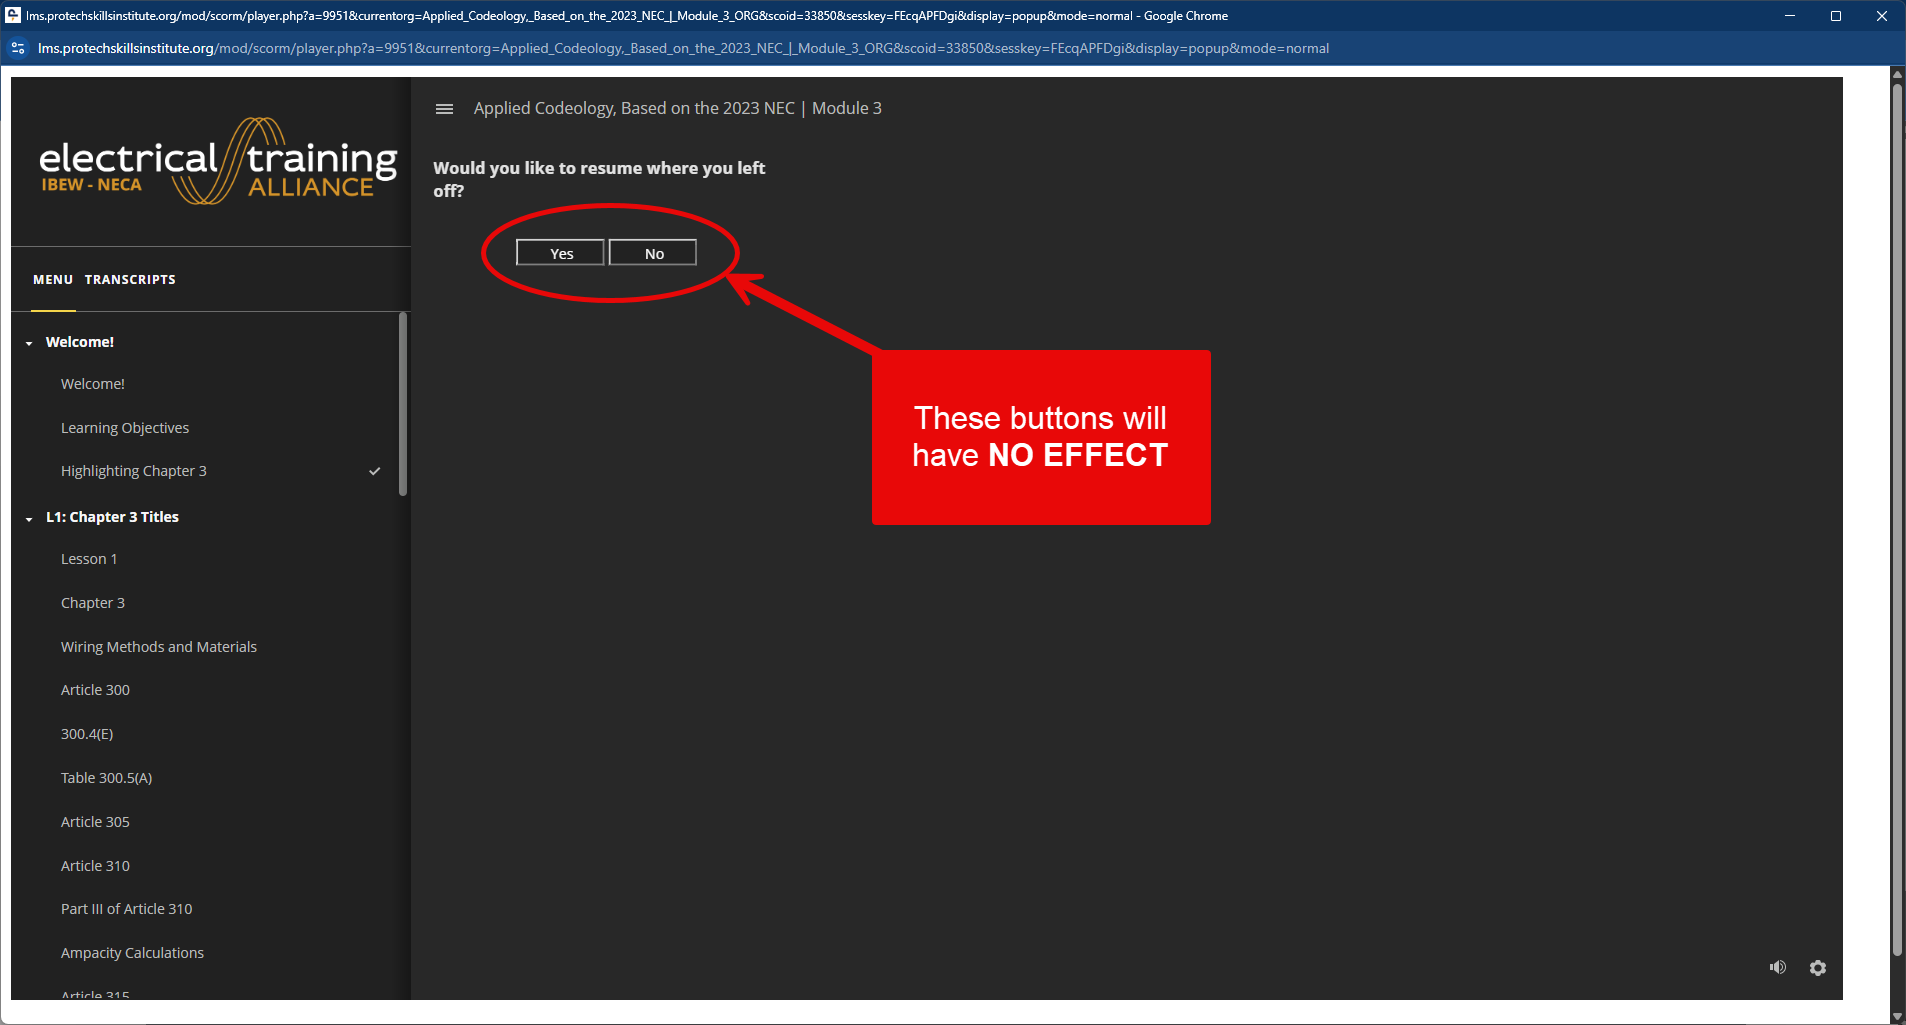Select the Menu tab
1906x1025 pixels.
(53, 280)
